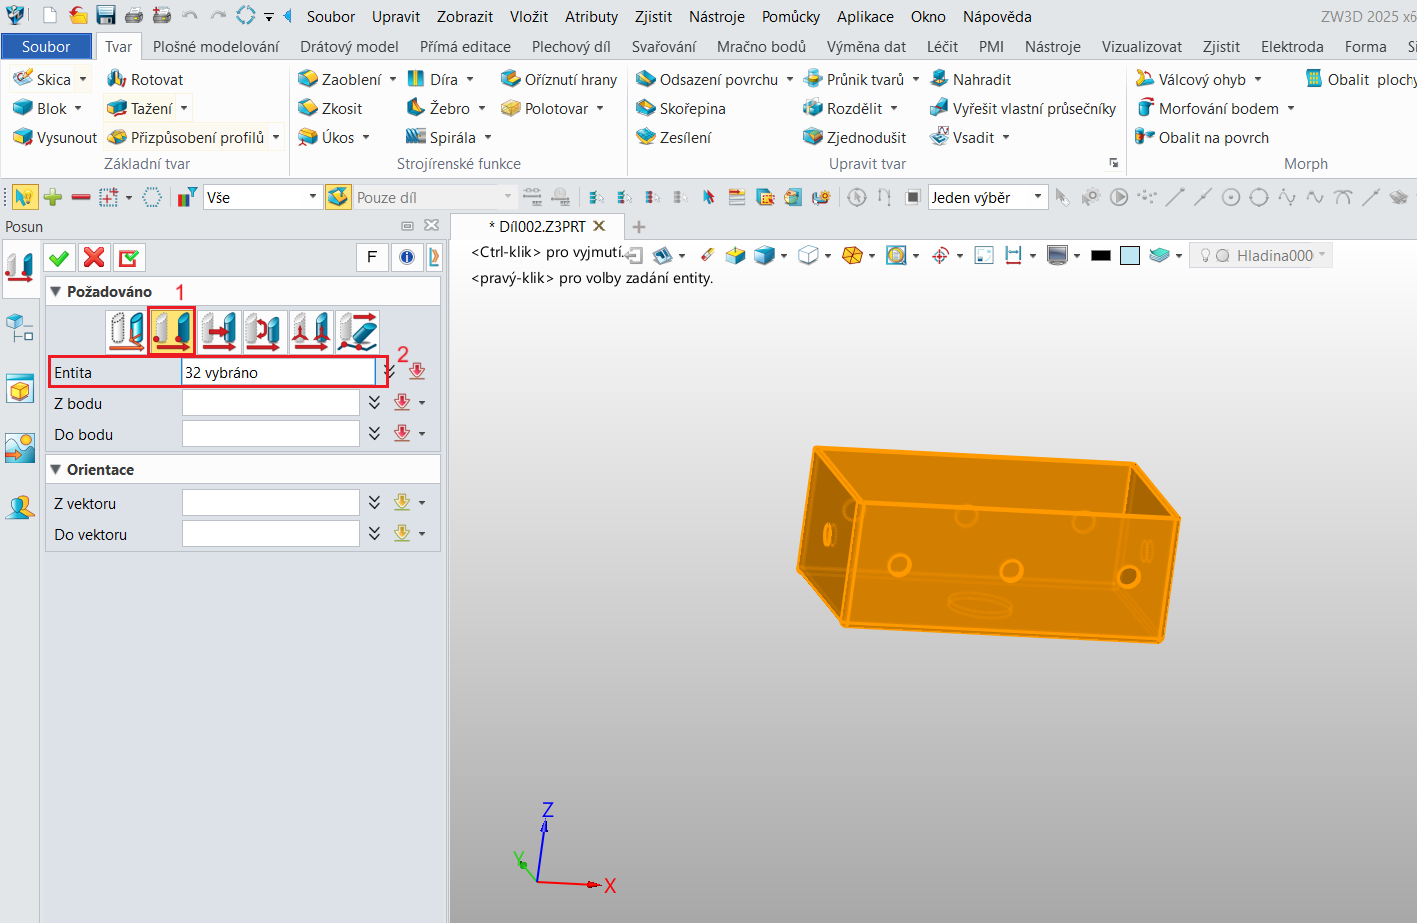Screen dimensions: 1417x923
Task: Toggle the F button in Posun panel
Action: [x=372, y=258]
